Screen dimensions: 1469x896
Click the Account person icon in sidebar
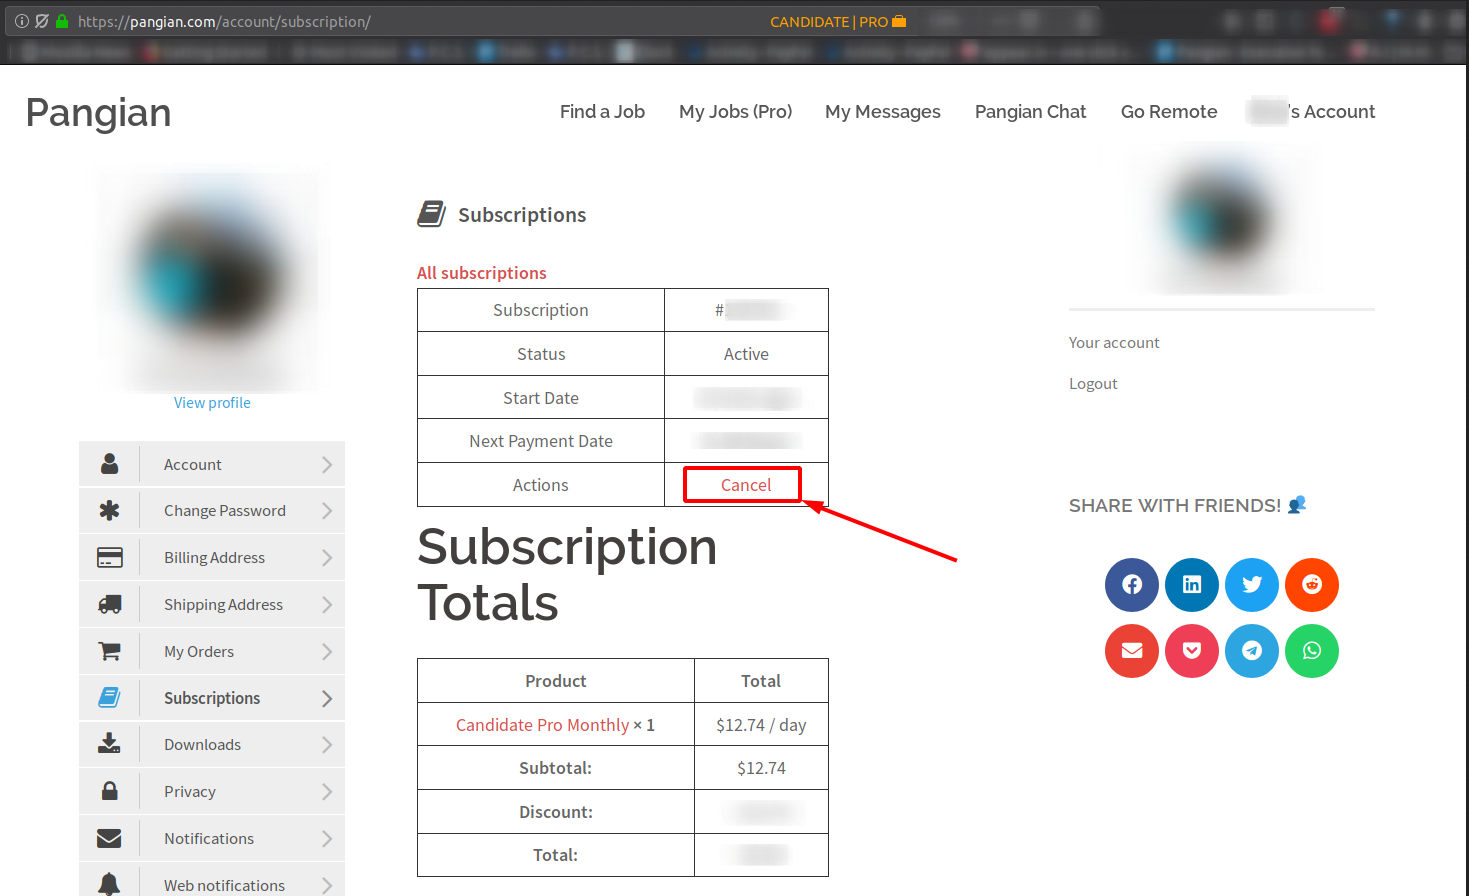coord(110,464)
